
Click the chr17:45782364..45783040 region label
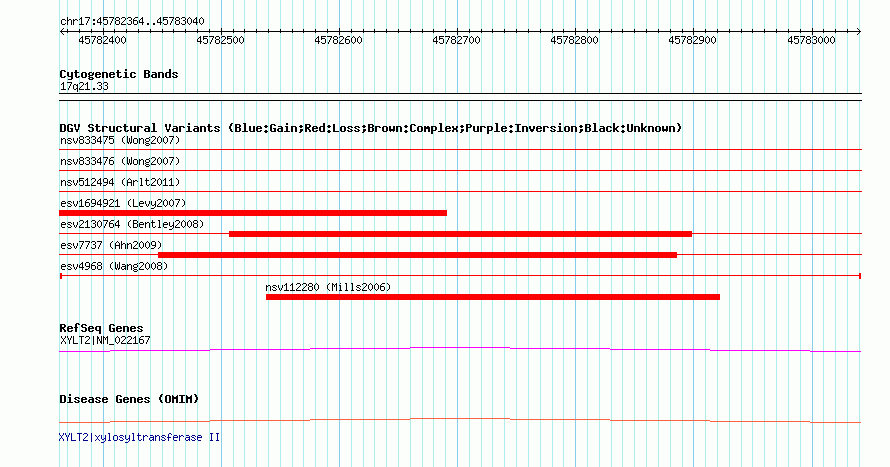132,22
